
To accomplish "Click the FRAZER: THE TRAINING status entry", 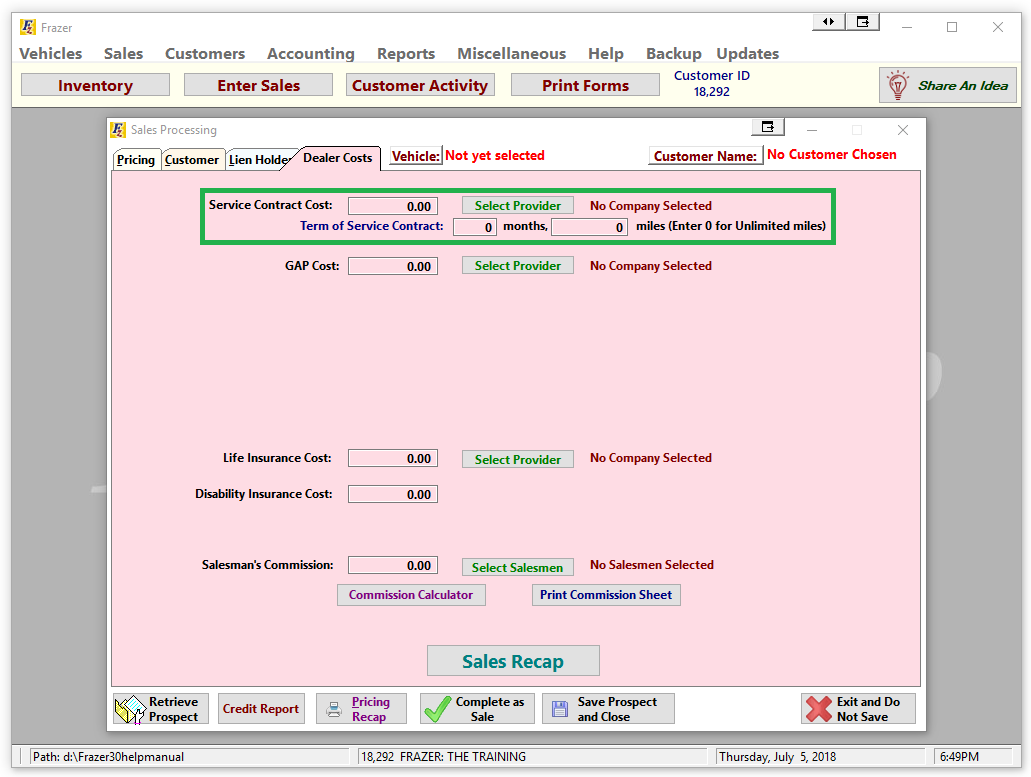I will (x=532, y=757).
